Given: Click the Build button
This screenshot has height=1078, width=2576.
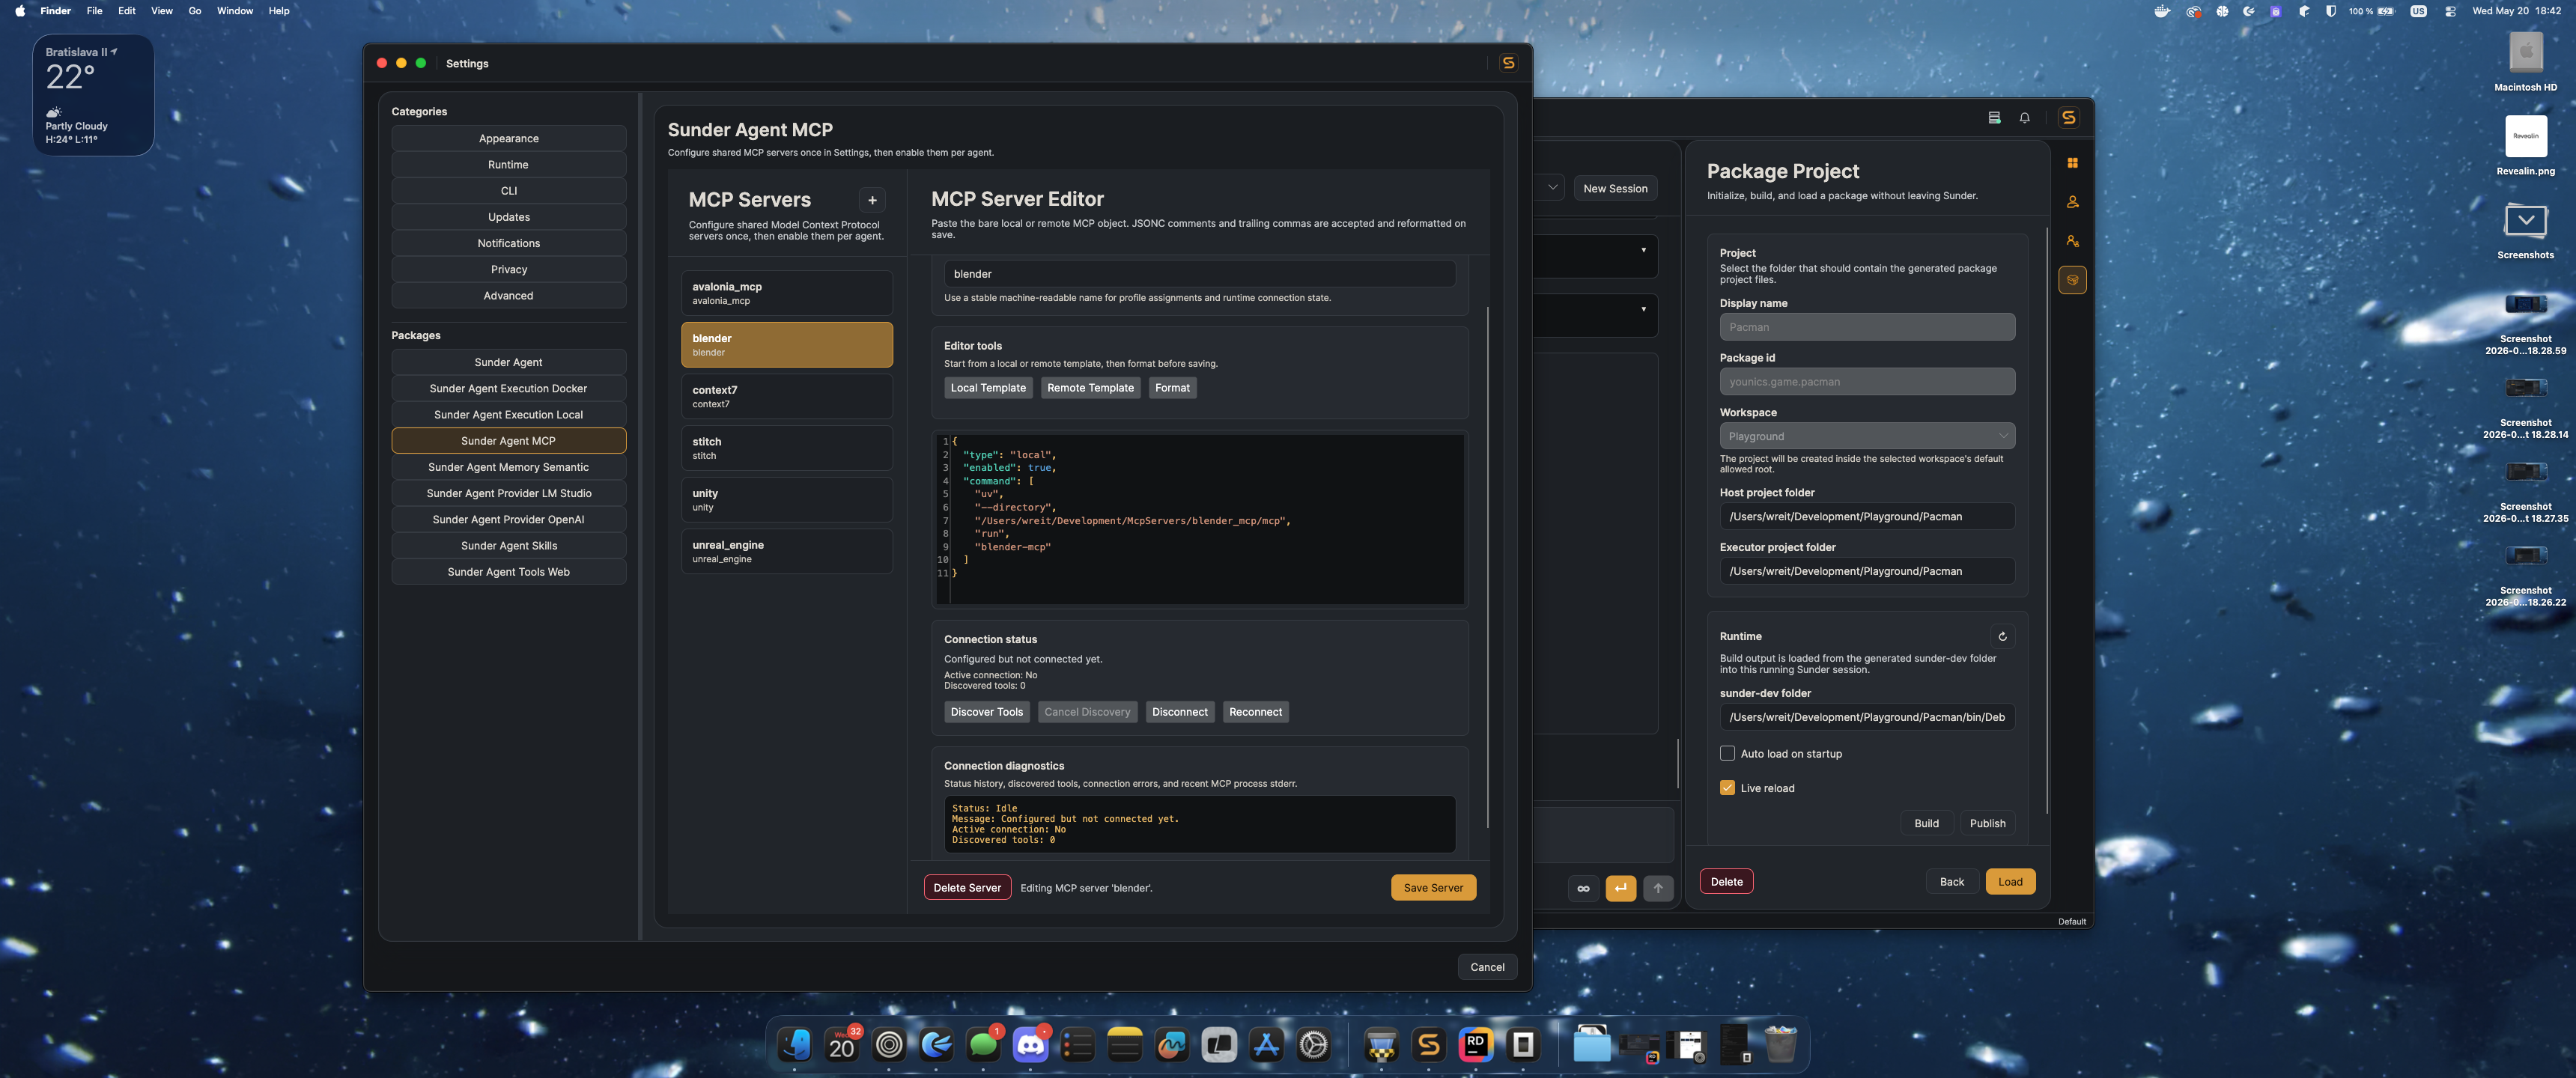Looking at the screenshot, I should (x=1926, y=823).
